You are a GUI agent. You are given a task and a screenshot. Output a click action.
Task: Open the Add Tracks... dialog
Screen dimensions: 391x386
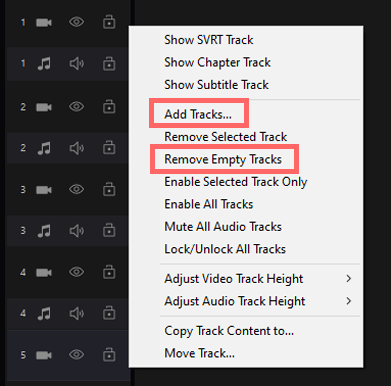click(x=198, y=114)
